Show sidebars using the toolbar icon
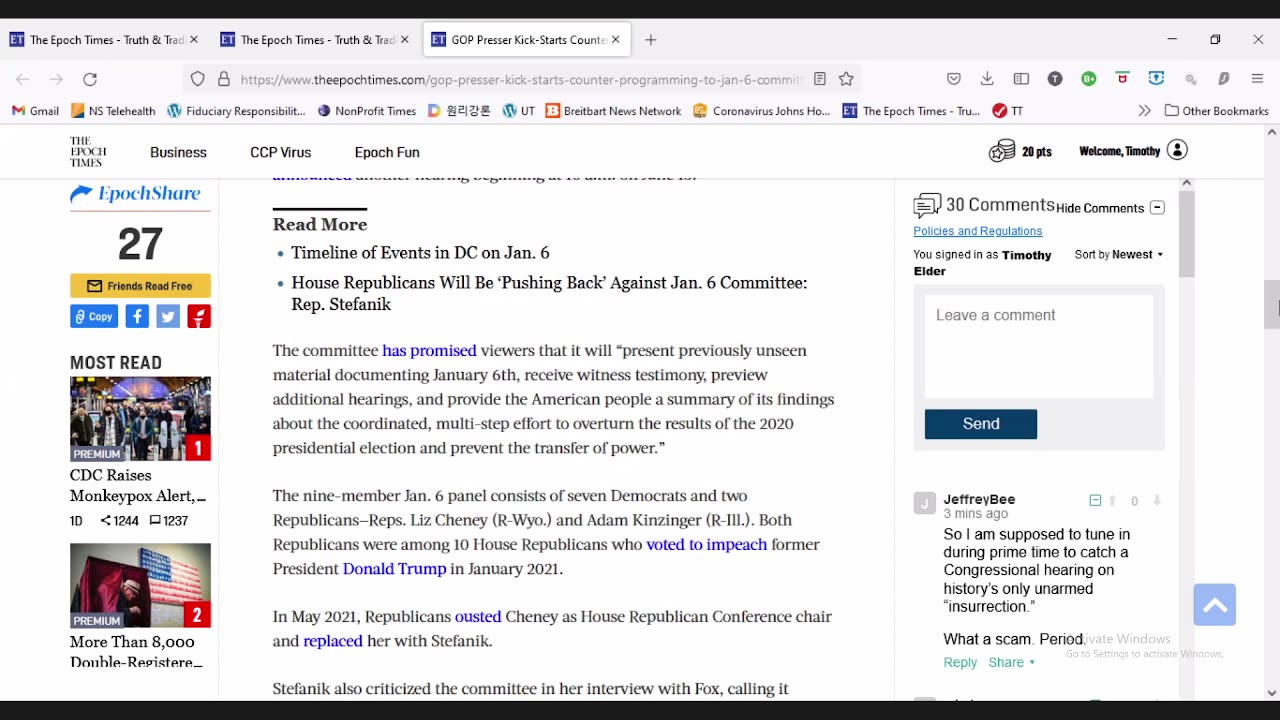1280x720 pixels. click(x=1021, y=79)
